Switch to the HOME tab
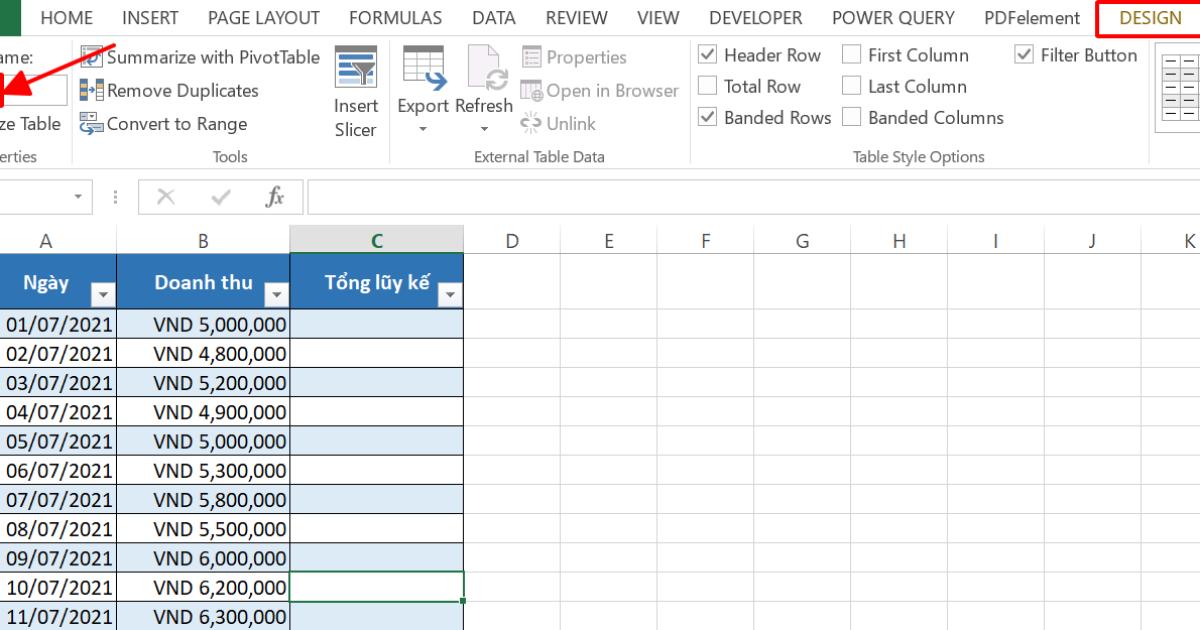The width and height of the screenshot is (1200, 630). [x=66, y=17]
